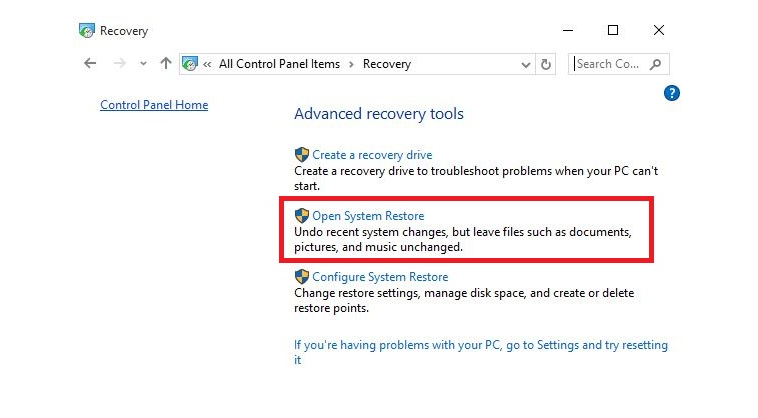Click the Advanced recovery tools heading
Viewport: 758px width, 418px height.
(x=379, y=114)
